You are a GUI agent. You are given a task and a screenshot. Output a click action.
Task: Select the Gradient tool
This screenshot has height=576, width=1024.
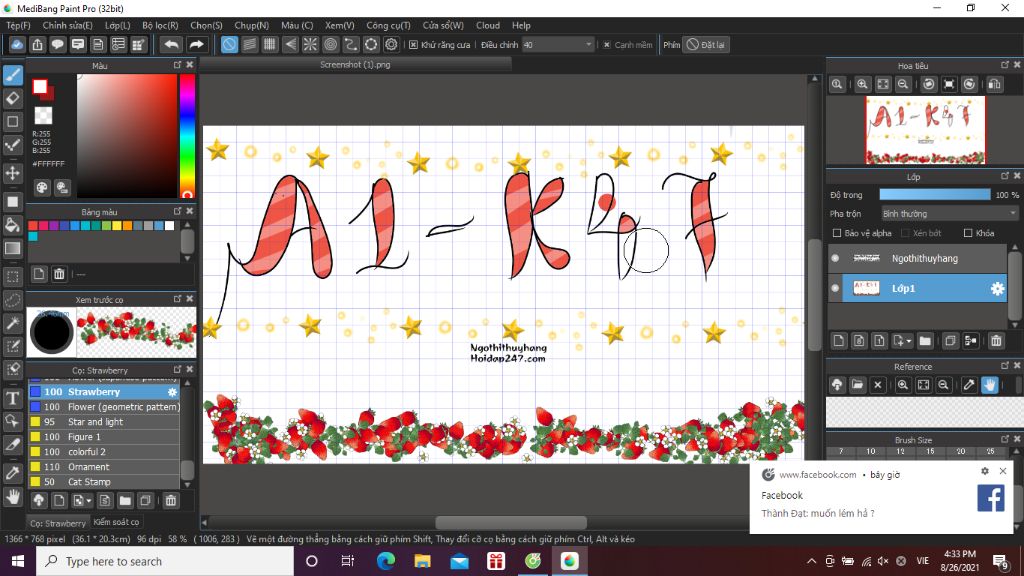[12, 248]
